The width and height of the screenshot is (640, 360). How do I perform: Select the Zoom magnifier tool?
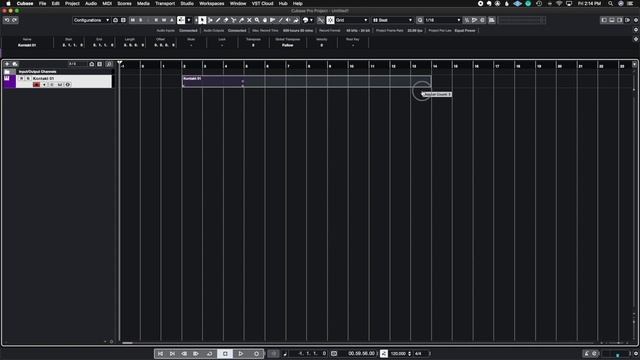(257, 20)
